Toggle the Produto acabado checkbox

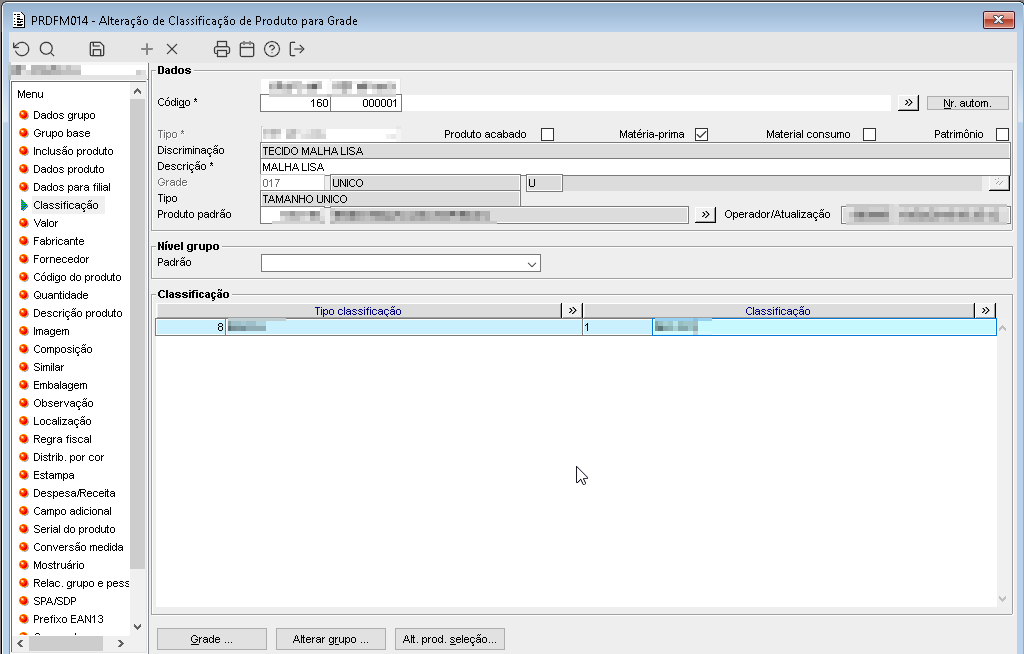(547, 134)
